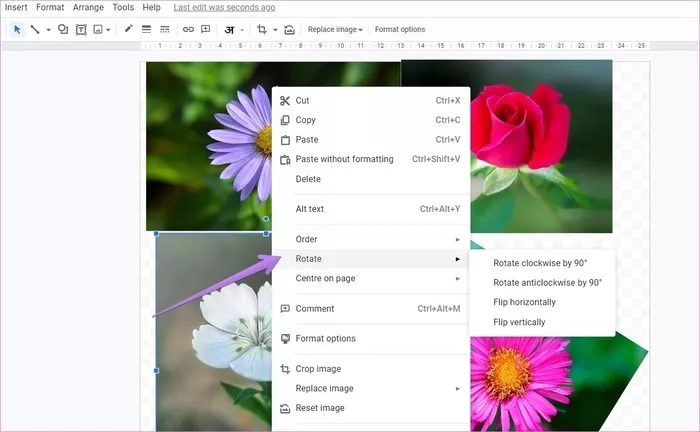Click the insert link icon
The width and height of the screenshot is (700, 432).
pyautogui.click(x=188, y=29)
